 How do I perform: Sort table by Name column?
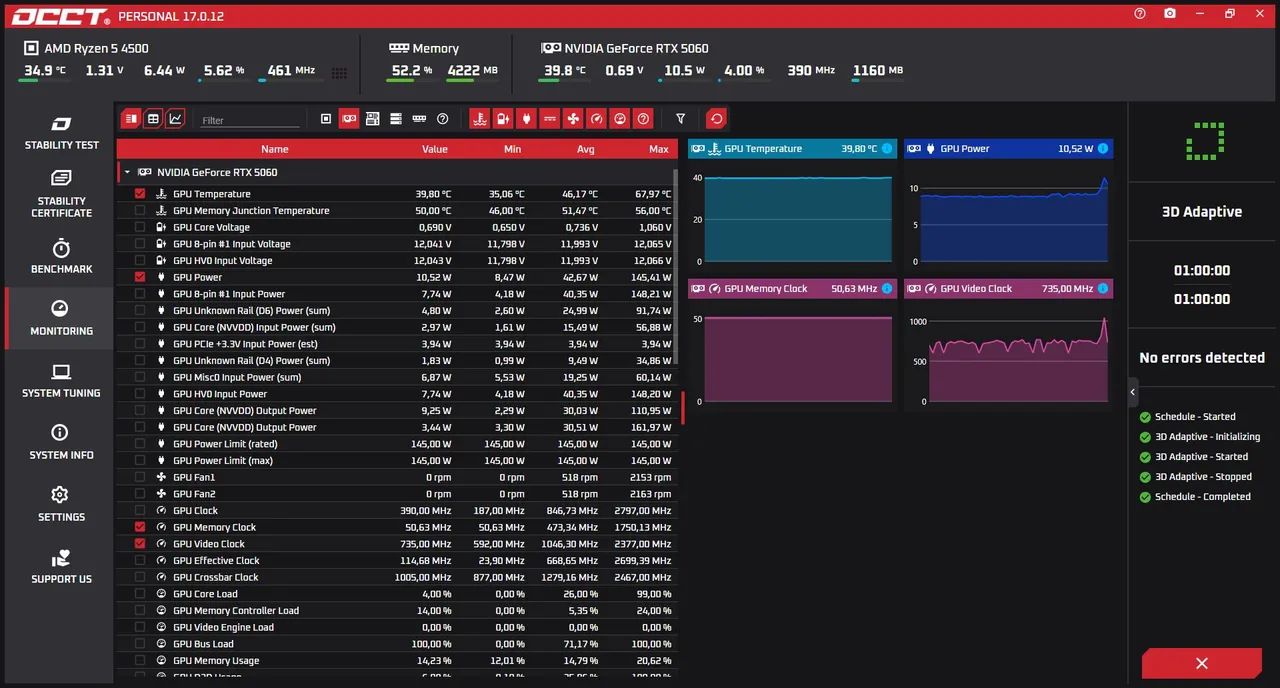tap(275, 149)
